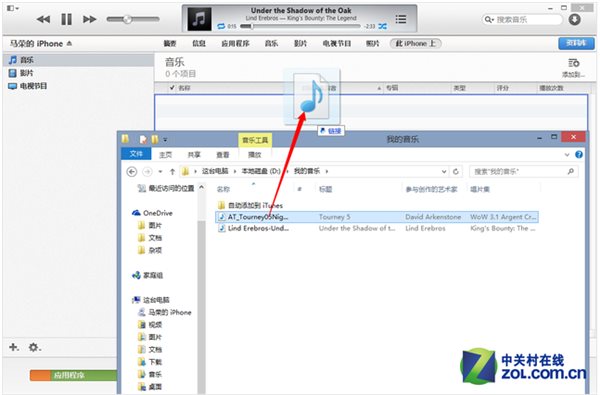Open the iTunes downloads arrow icon
The width and height of the screenshot is (600, 395).
pos(574,19)
